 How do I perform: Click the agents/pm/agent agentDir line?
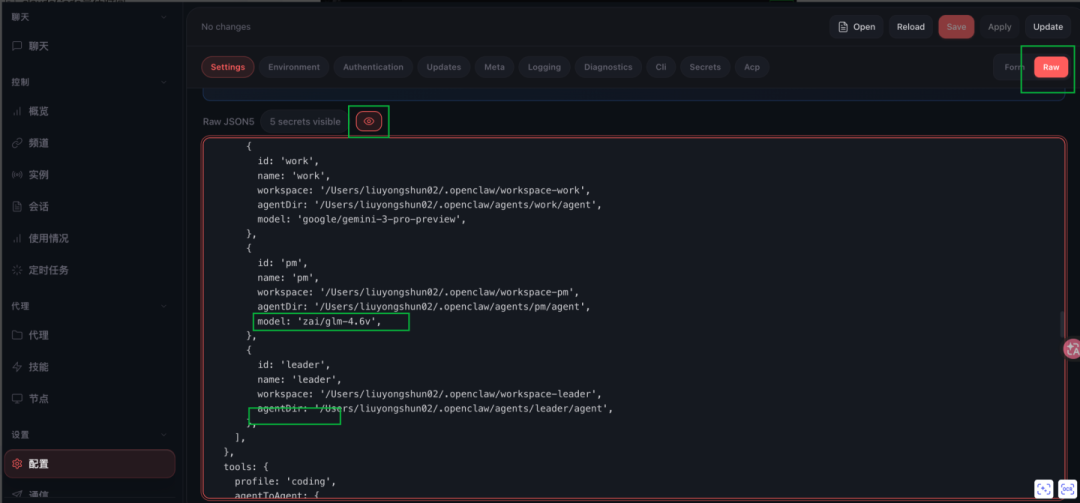pos(424,306)
